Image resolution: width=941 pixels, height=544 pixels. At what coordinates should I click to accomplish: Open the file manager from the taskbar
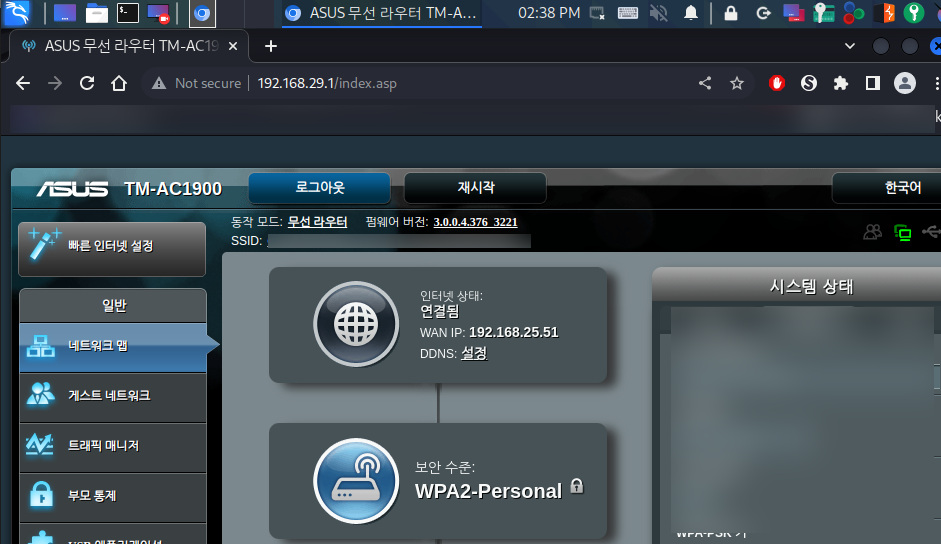[96, 13]
